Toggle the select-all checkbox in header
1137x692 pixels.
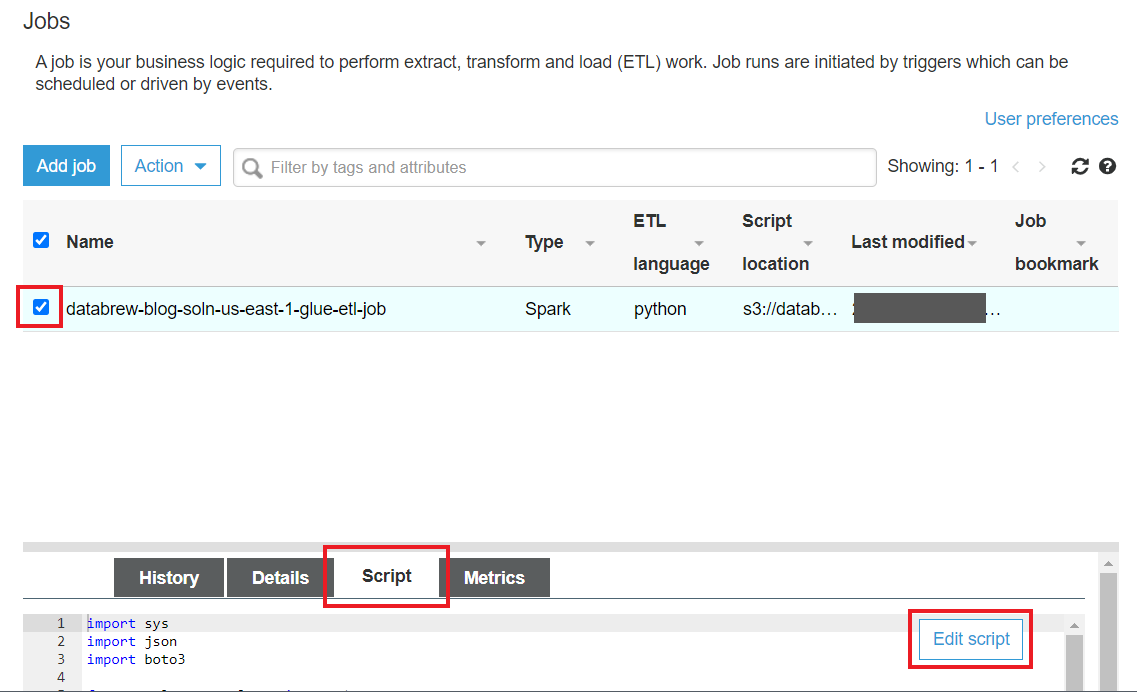click(41, 240)
